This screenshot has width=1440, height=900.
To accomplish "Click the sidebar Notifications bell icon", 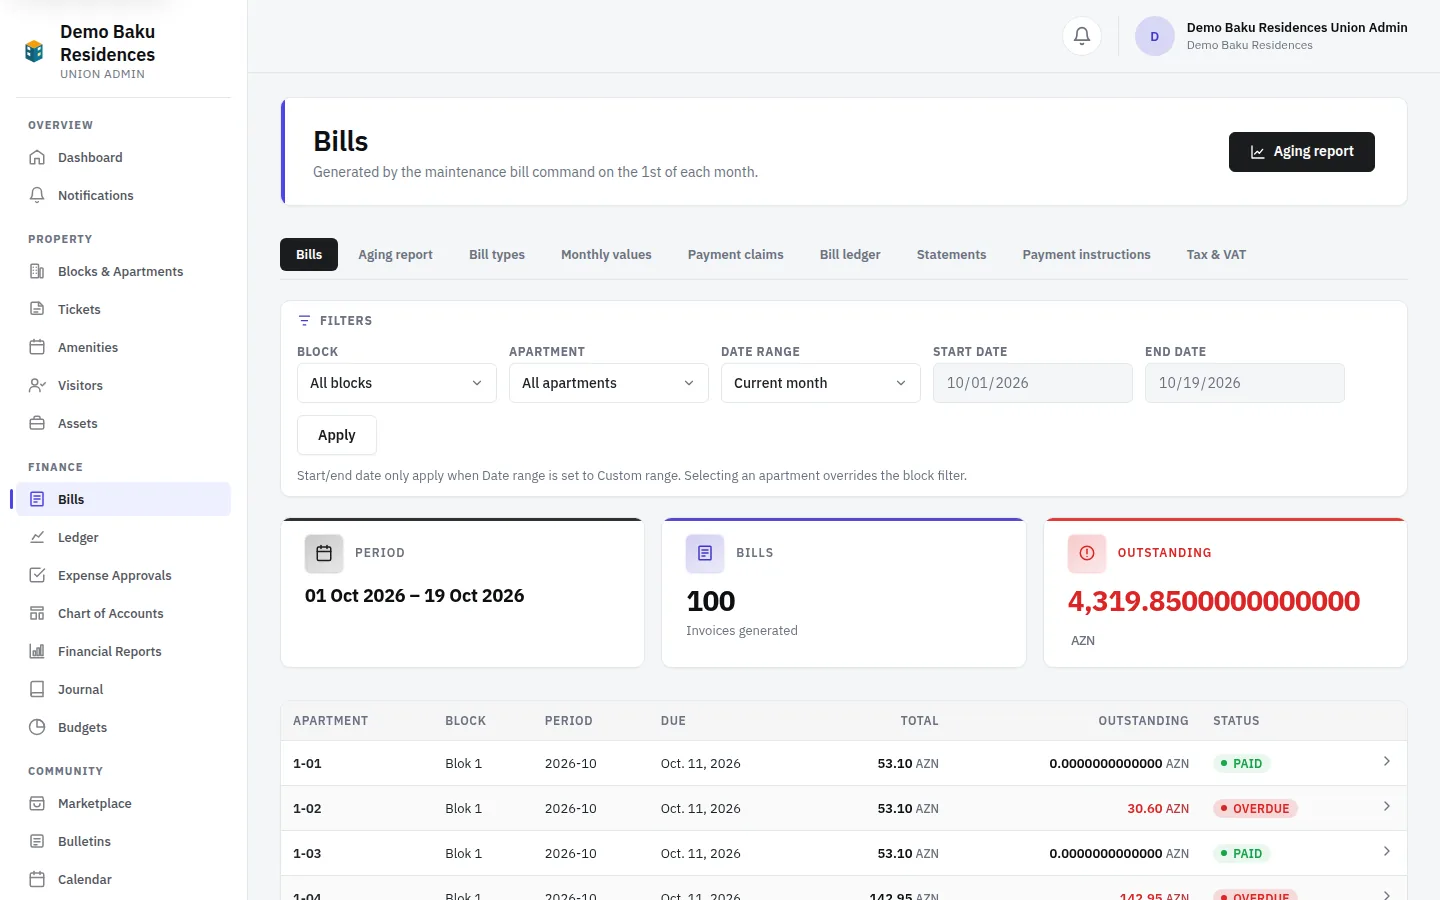I will (37, 195).
